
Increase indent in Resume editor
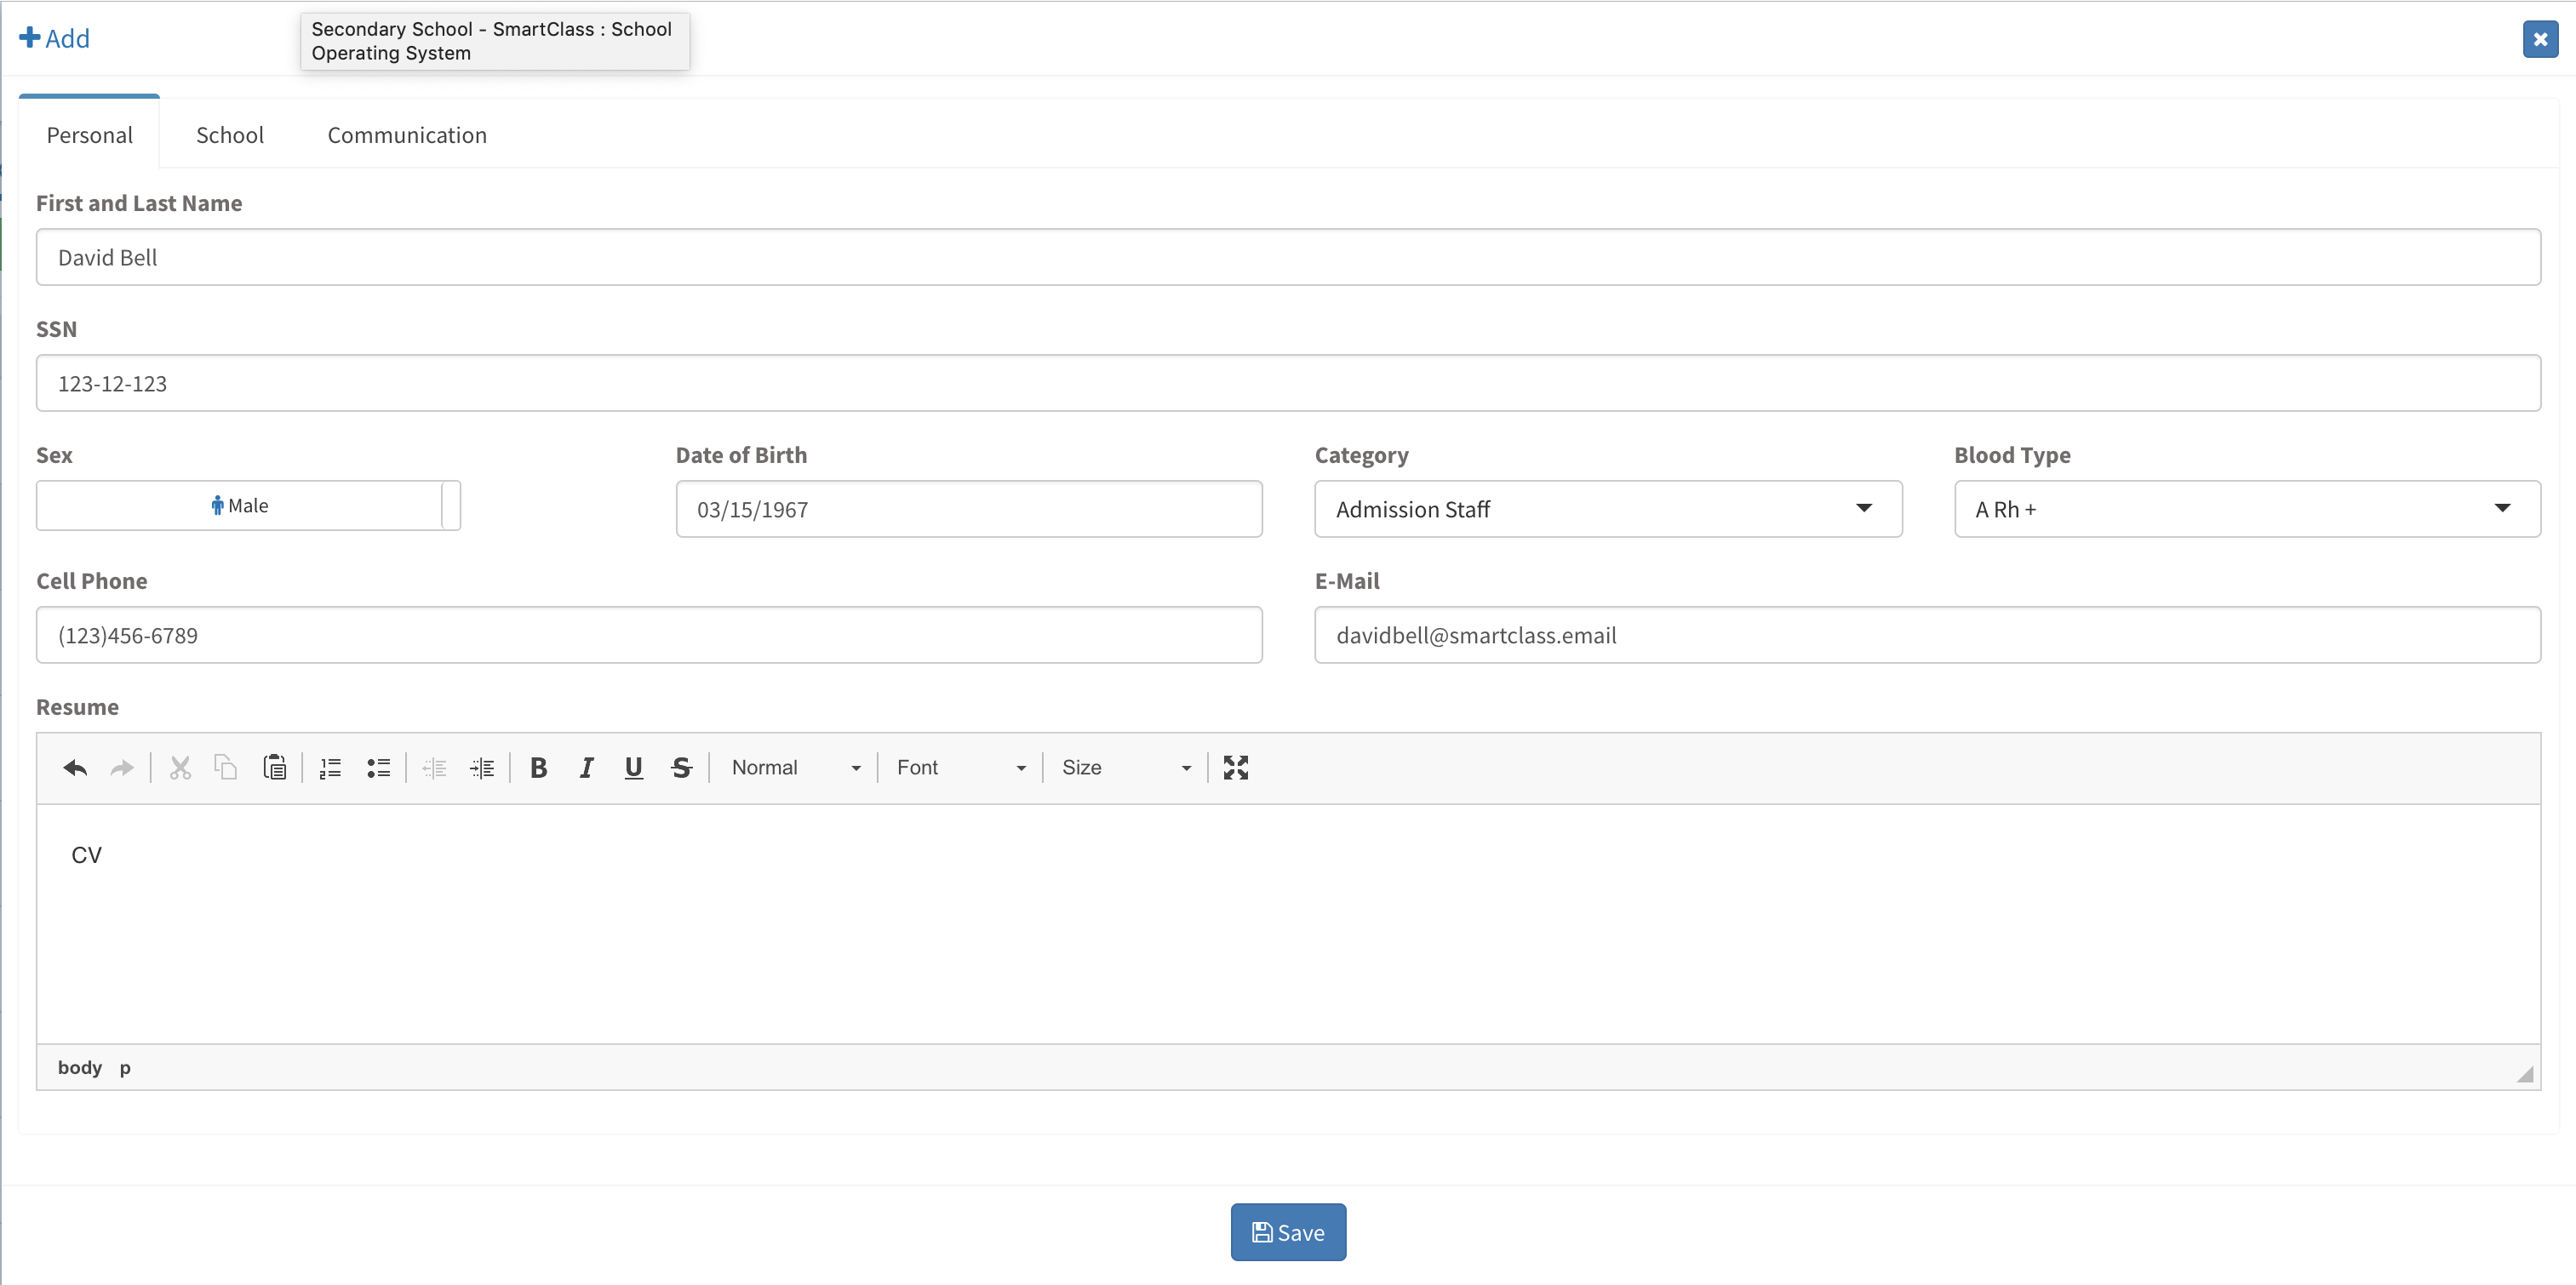click(482, 767)
